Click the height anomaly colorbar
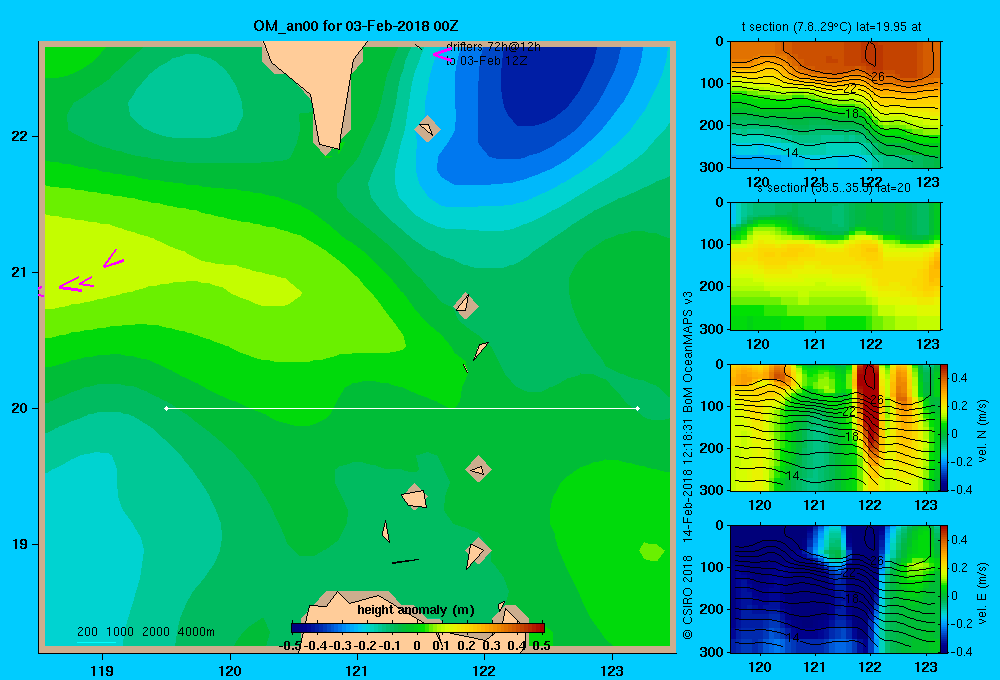The image size is (1000, 680). (418, 628)
